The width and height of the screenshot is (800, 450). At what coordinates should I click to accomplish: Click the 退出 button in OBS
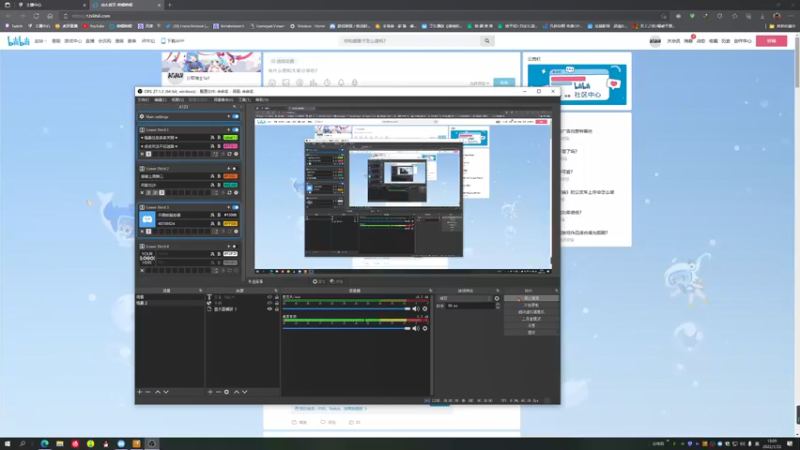[x=531, y=332]
